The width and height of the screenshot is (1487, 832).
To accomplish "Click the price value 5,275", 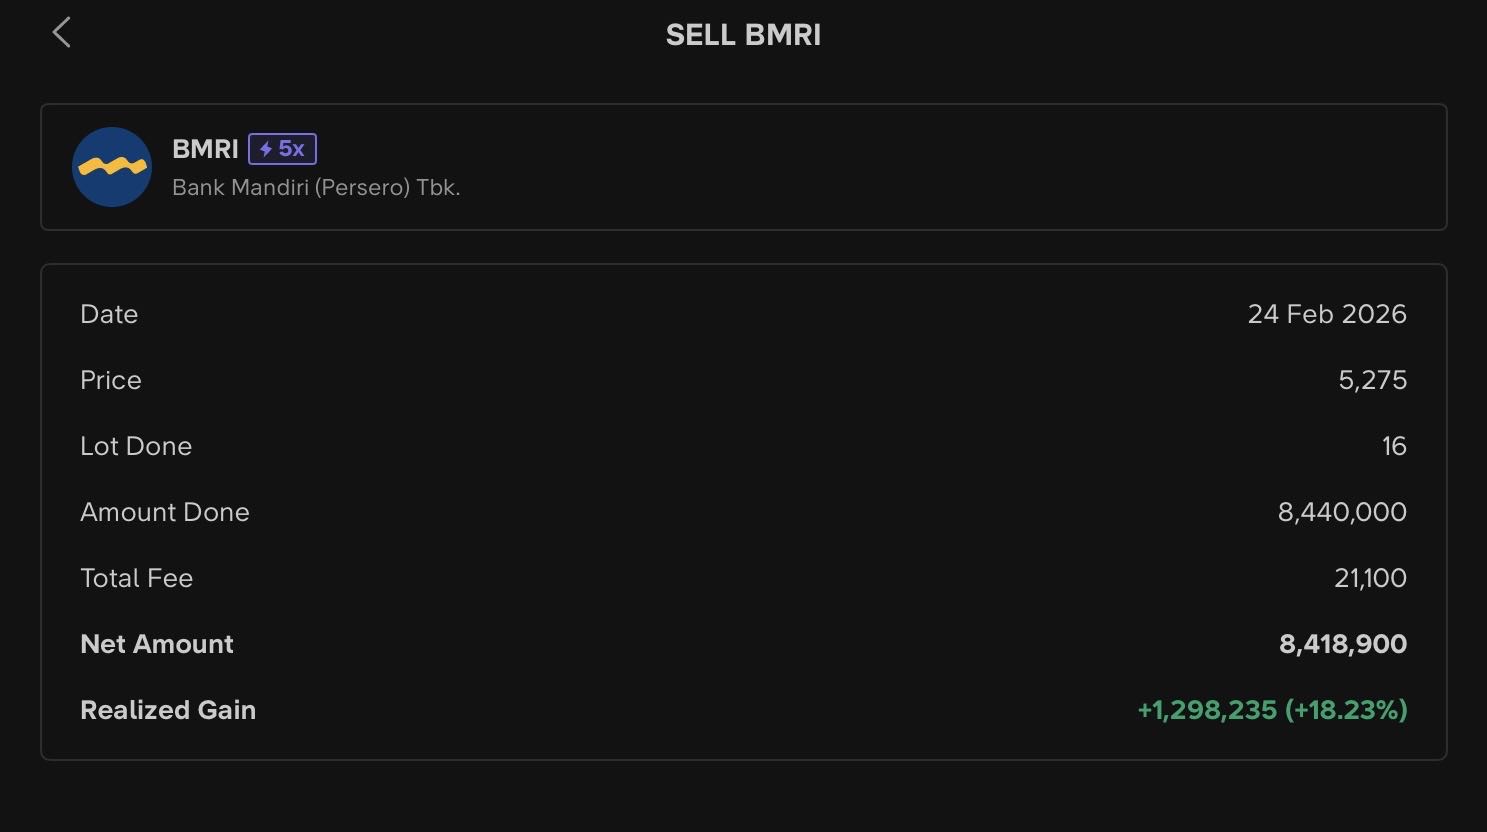I will tap(1372, 380).
